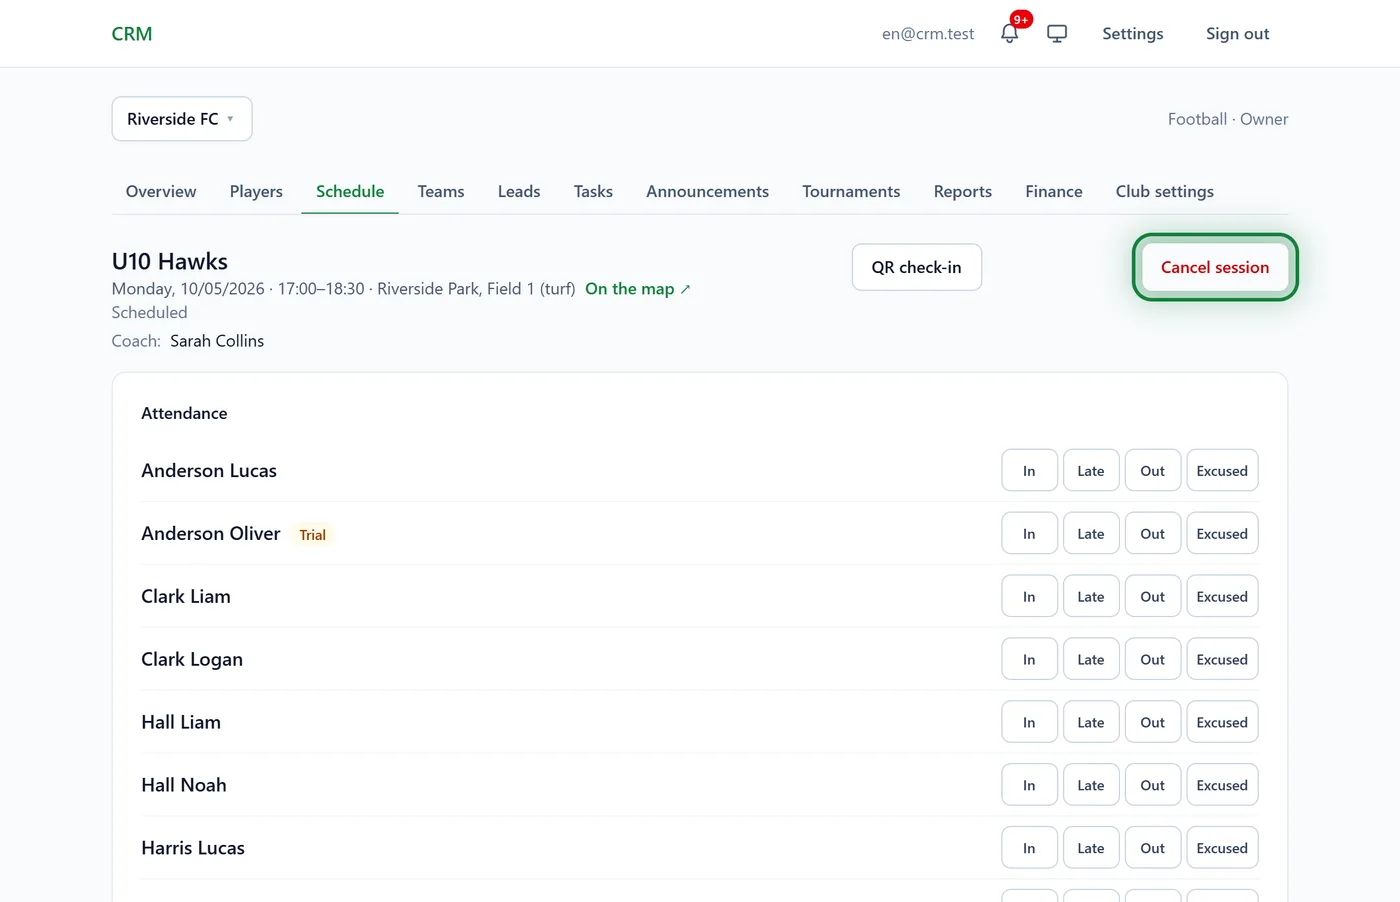Select the Schedule tab
Screen dimensions: 1400x902
click(x=350, y=191)
